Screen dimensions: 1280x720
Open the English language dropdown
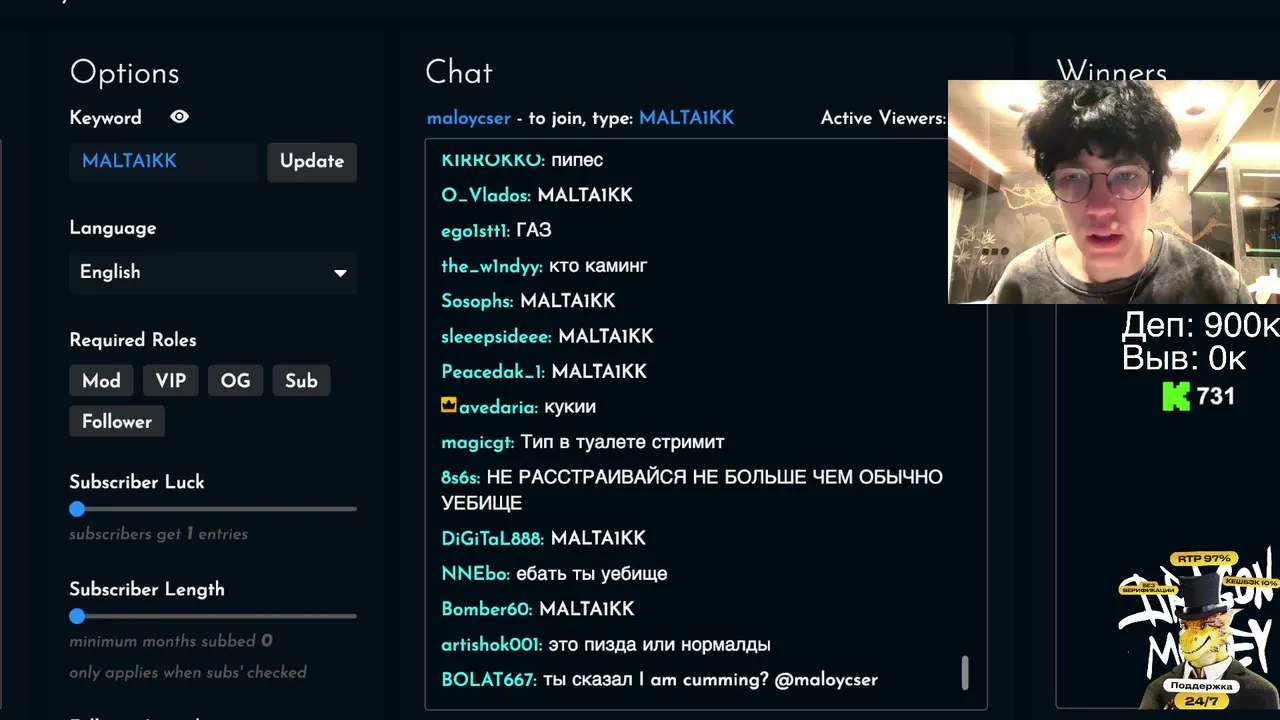point(213,272)
